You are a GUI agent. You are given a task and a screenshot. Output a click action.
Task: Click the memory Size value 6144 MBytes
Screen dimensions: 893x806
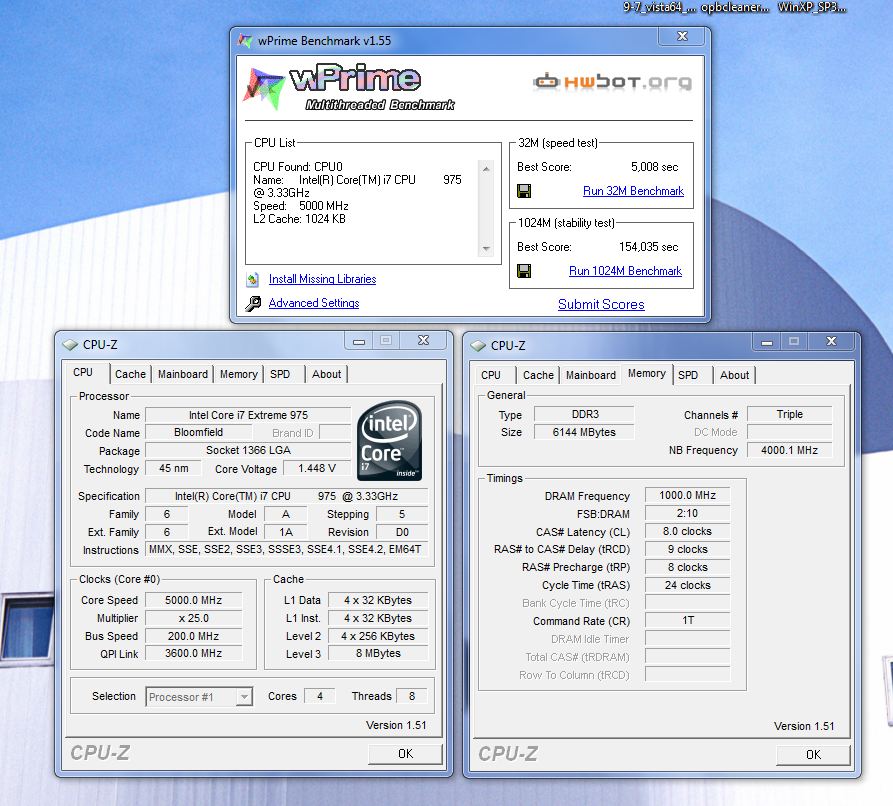click(x=584, y=432)
